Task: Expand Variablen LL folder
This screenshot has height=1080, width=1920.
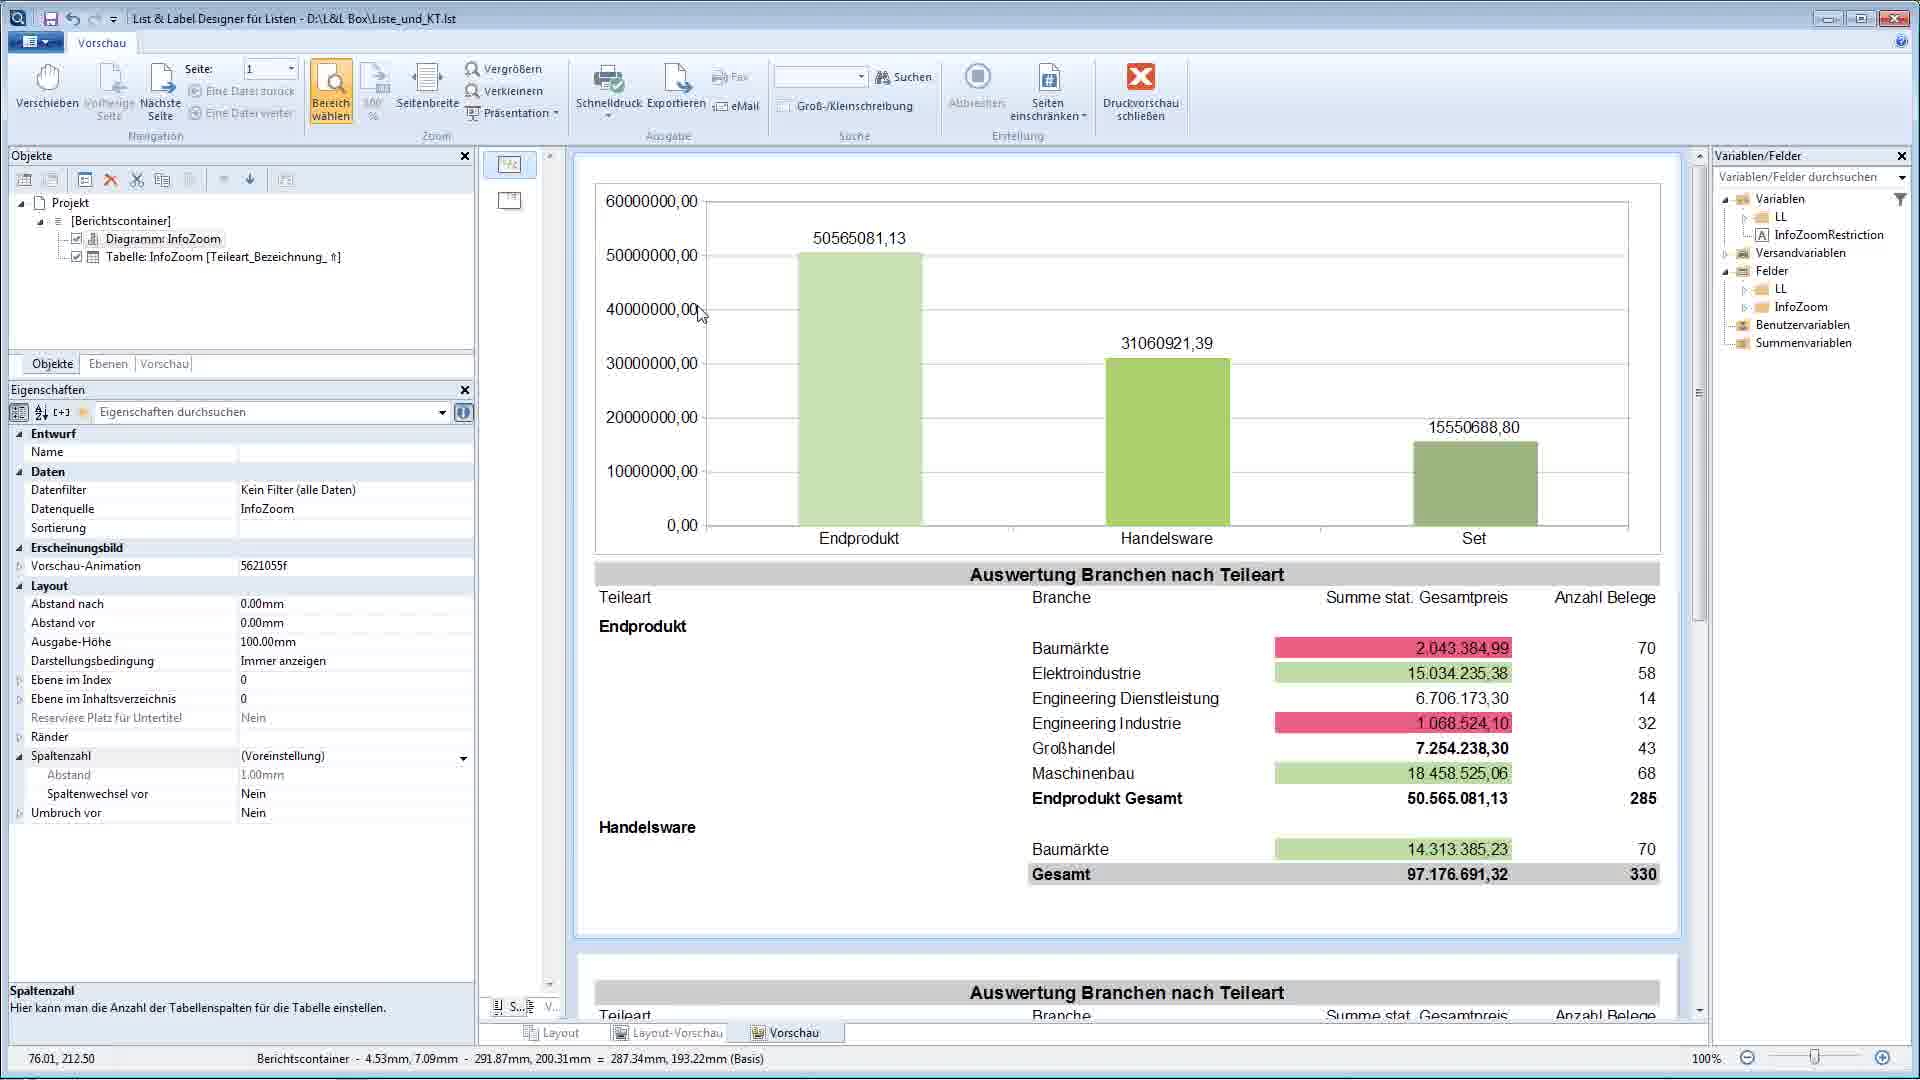Action: click(1745, 217)
